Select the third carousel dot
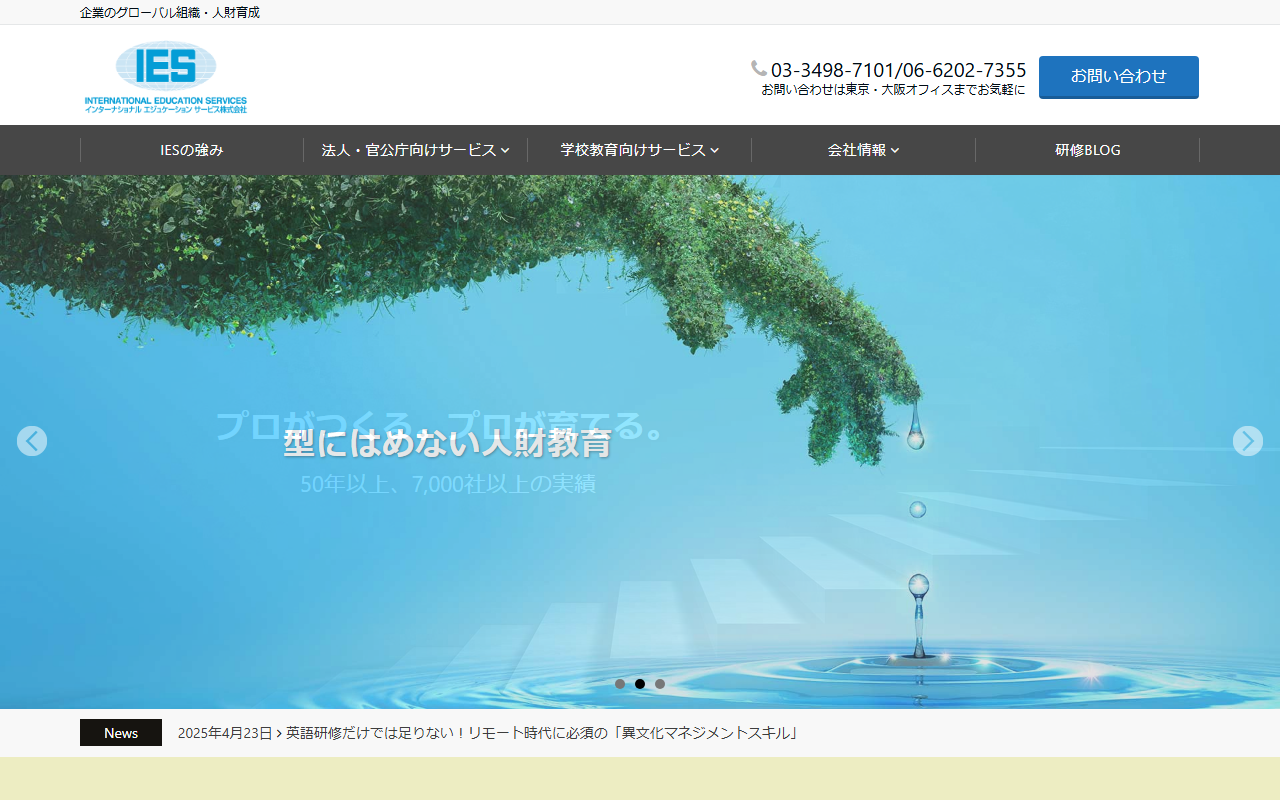 pos(660,684)
